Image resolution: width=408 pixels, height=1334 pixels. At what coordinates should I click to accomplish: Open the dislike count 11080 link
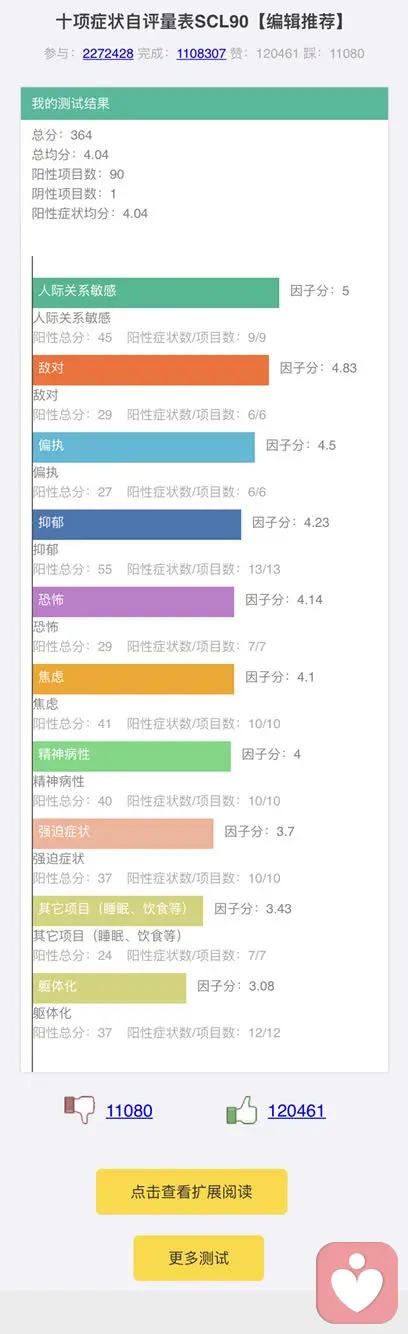pyautogui.click(x=129, y=1111)
